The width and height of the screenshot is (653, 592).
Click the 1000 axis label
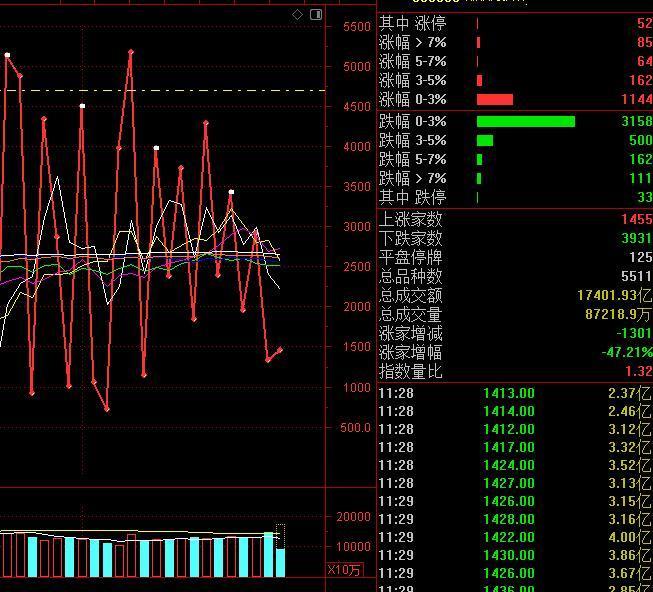point(357,388)
